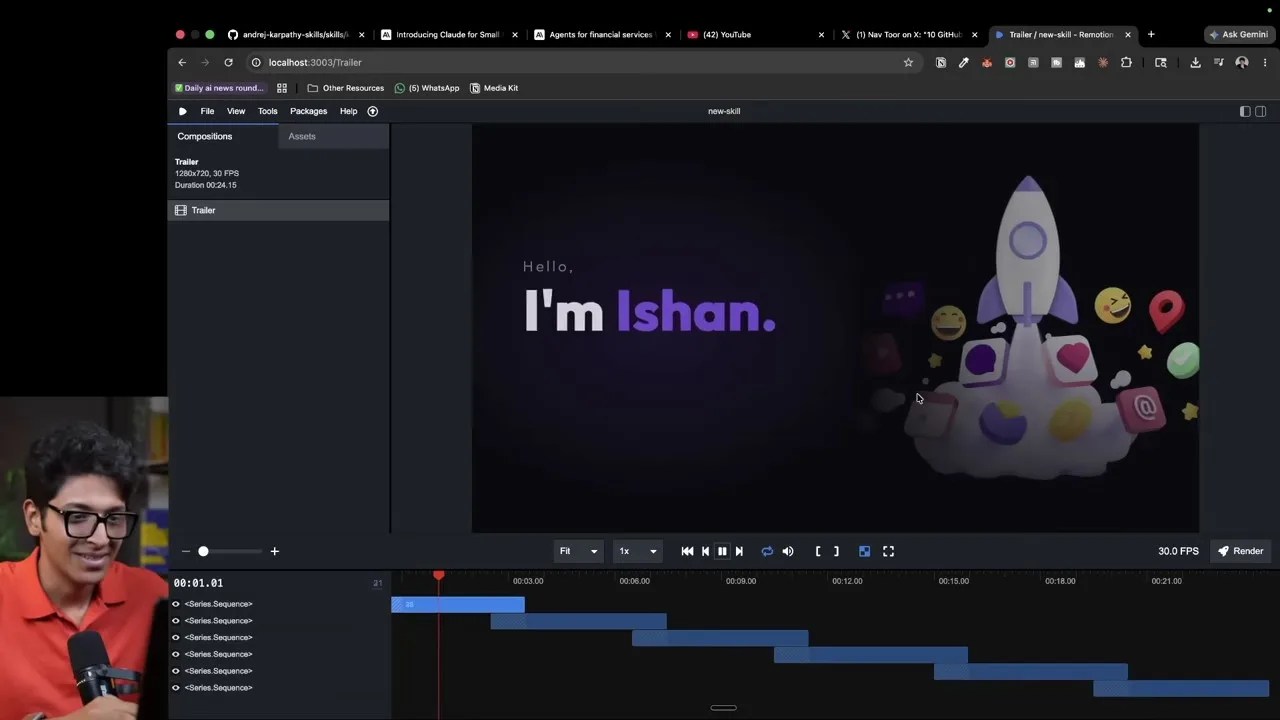This screenshot has width=1280, height=720.
Task: Toggle the right sidebar panel
Action: click(x=1261, y=111)
